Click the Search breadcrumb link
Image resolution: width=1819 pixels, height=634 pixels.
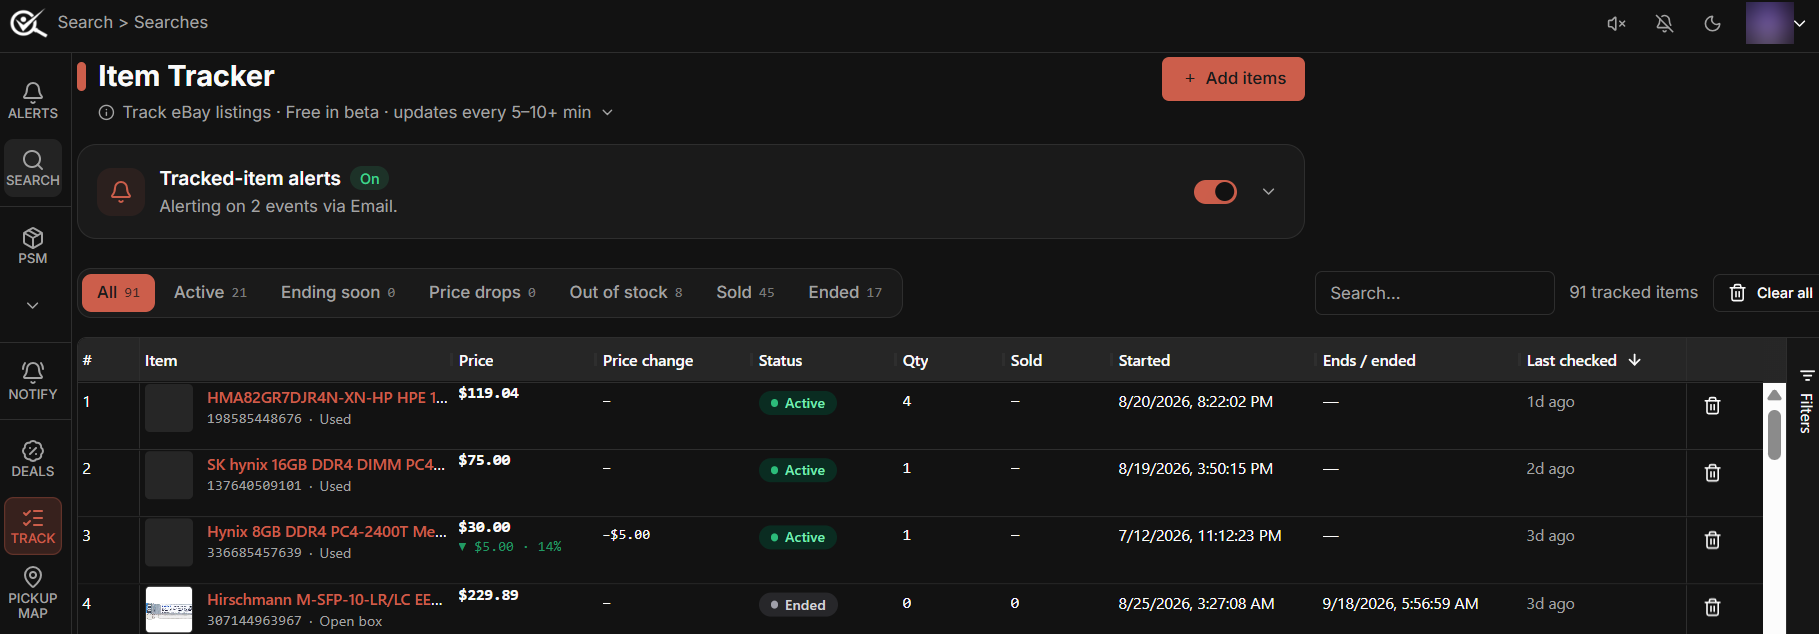coord(85,22)
